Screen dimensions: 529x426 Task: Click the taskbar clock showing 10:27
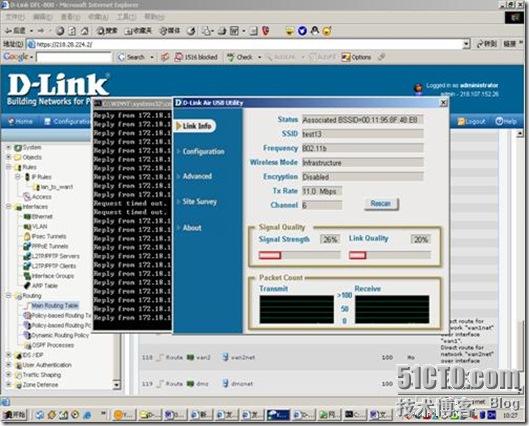point(510,416)
